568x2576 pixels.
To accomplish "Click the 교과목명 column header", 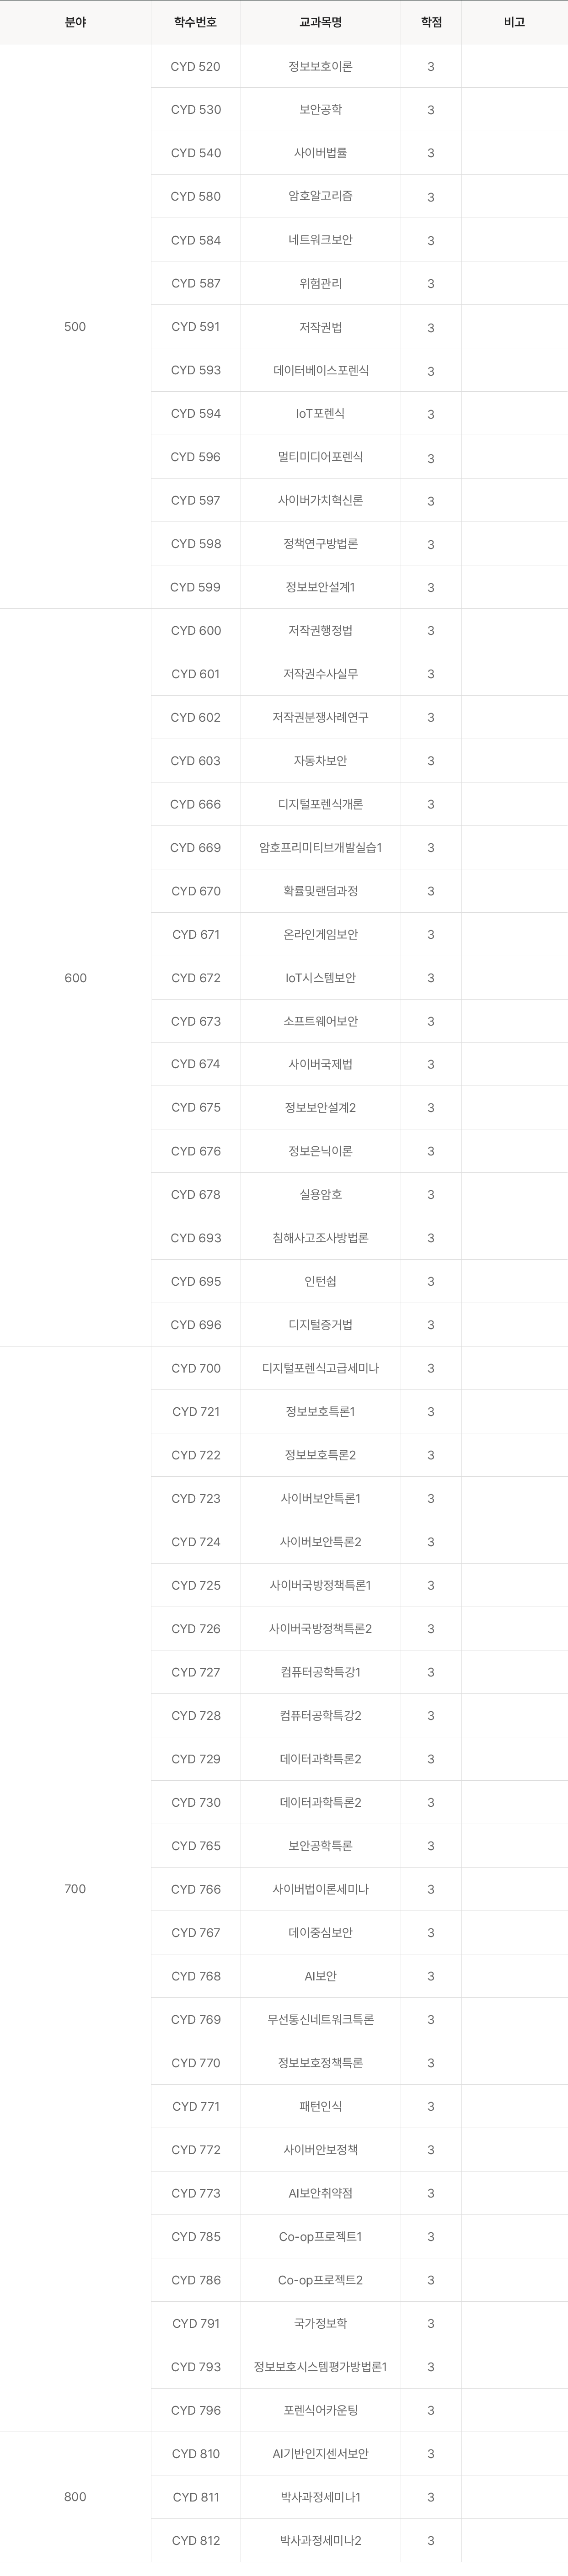I will [x=320, y=22].
